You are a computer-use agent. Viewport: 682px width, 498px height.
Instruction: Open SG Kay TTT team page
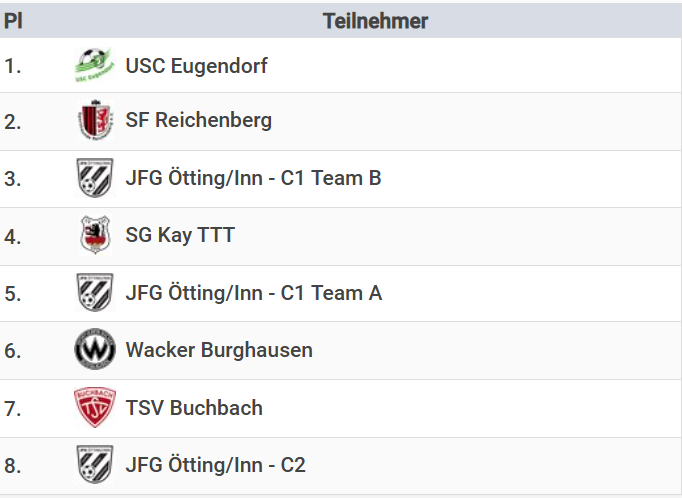[180, 235]
